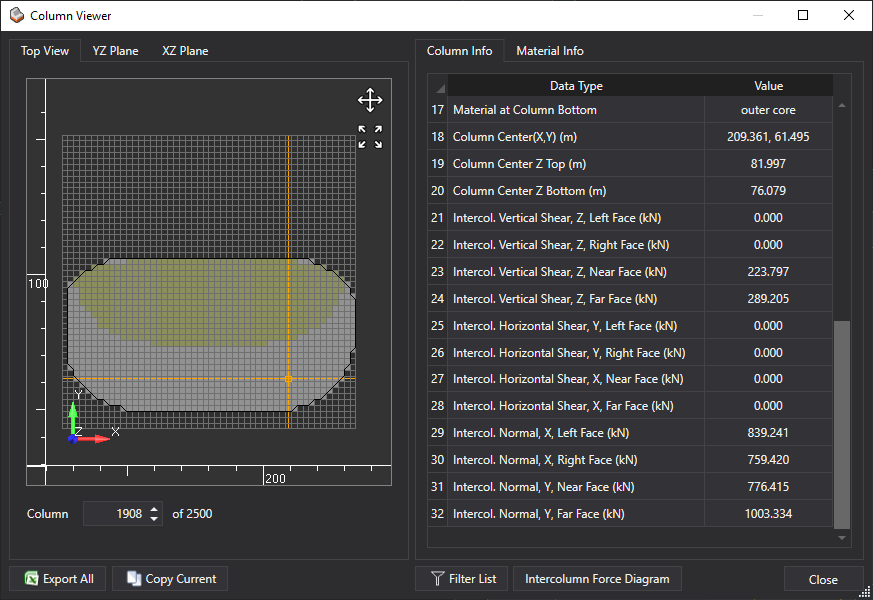
Task: Click Horizontal Shear Y Left Face row
Action: tap(630, 326)
